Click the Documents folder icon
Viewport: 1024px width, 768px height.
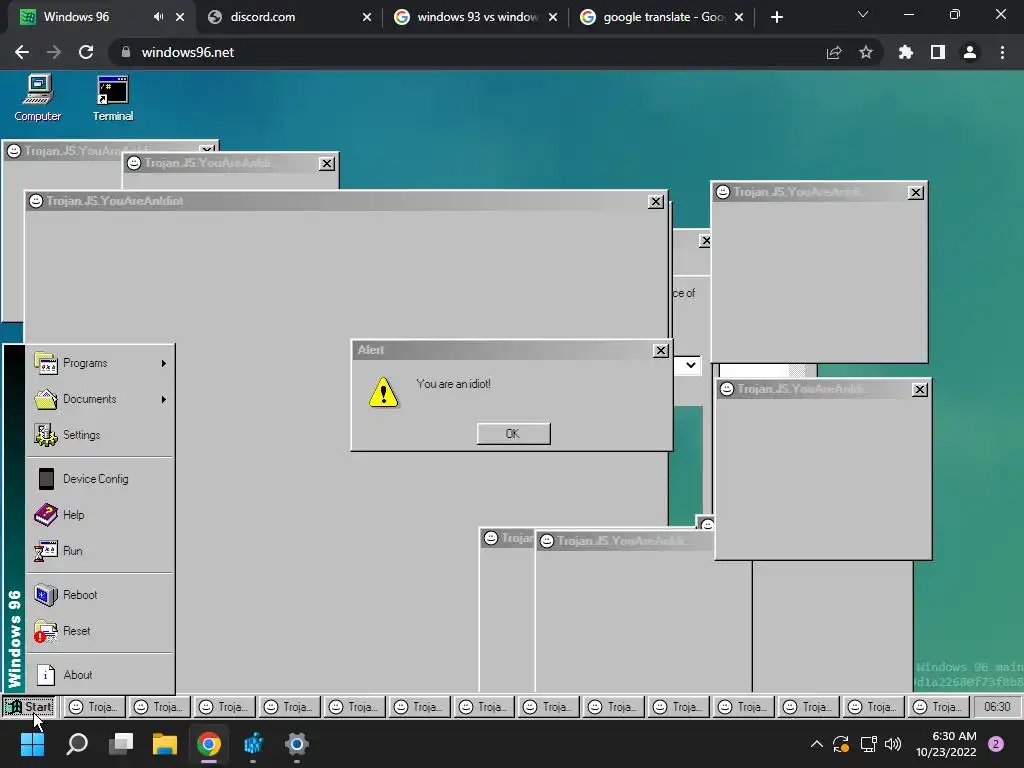pyautogui.click(x=46, y=399)
